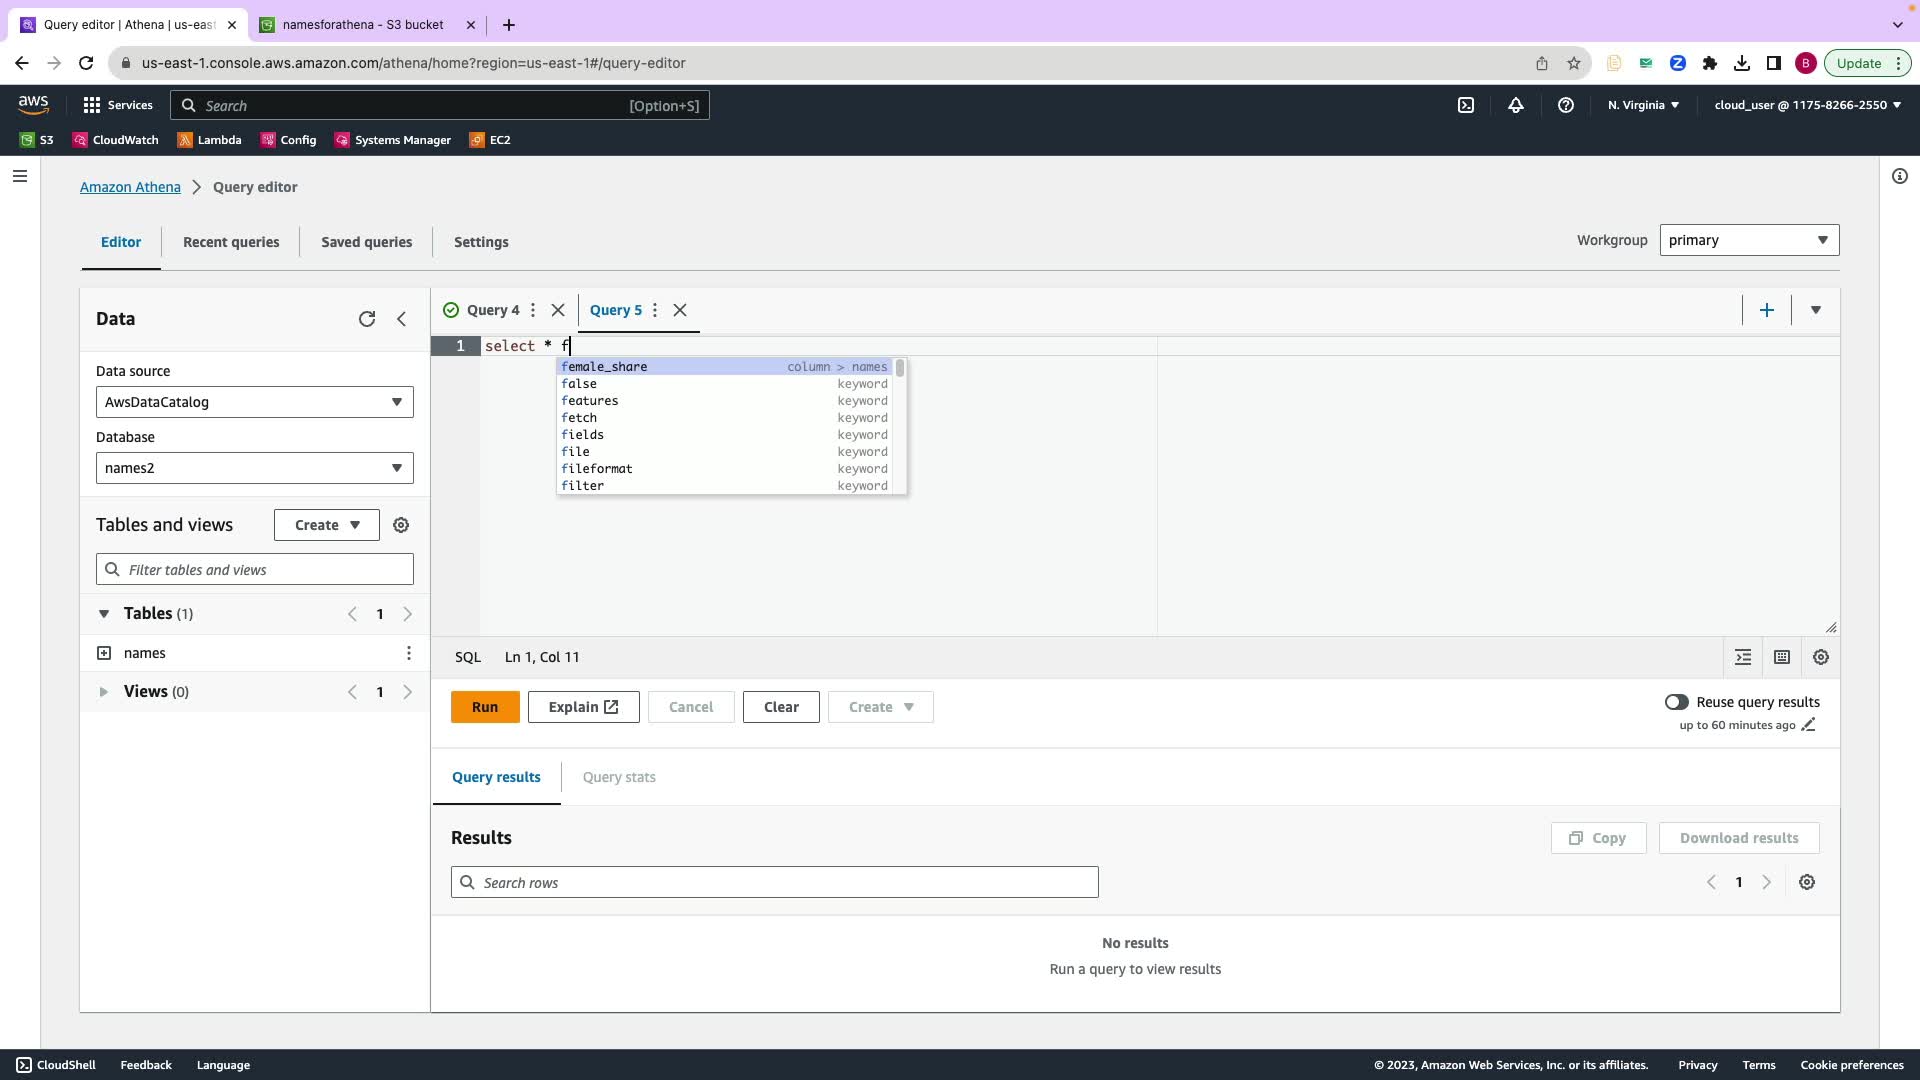Open the Database names2 dropdown

[x=254, y=468]
